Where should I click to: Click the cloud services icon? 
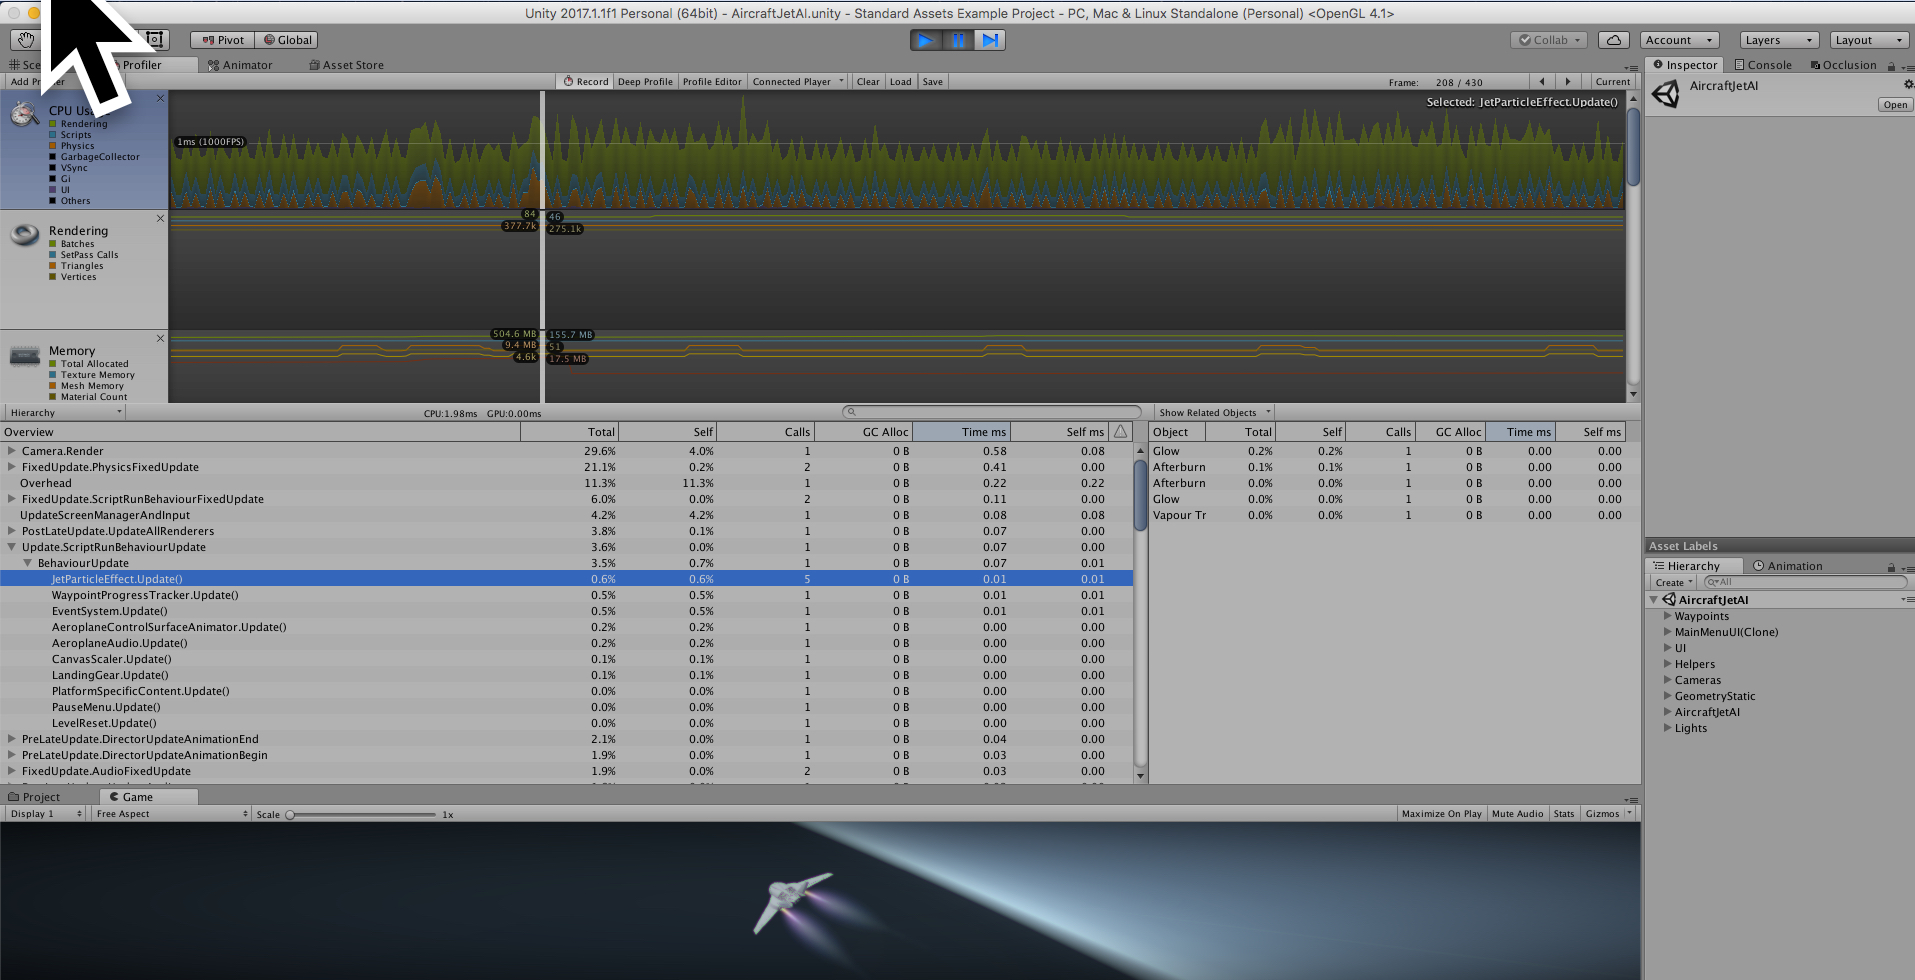[1613, 40]
